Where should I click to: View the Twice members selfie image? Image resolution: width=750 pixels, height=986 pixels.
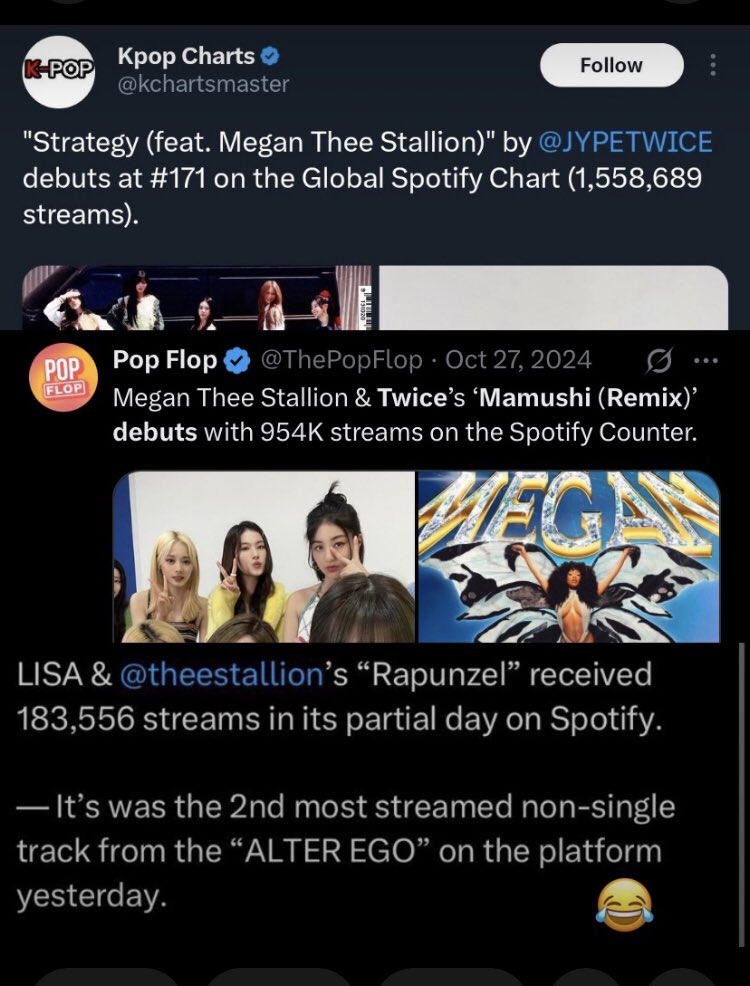point(264,557)
